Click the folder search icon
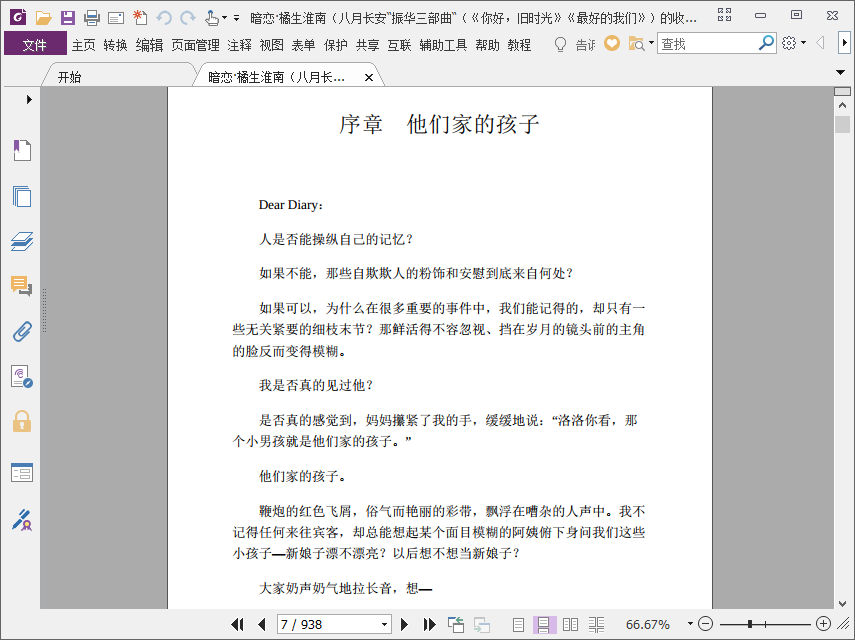855x640 pixels. (x=636, y=44)
